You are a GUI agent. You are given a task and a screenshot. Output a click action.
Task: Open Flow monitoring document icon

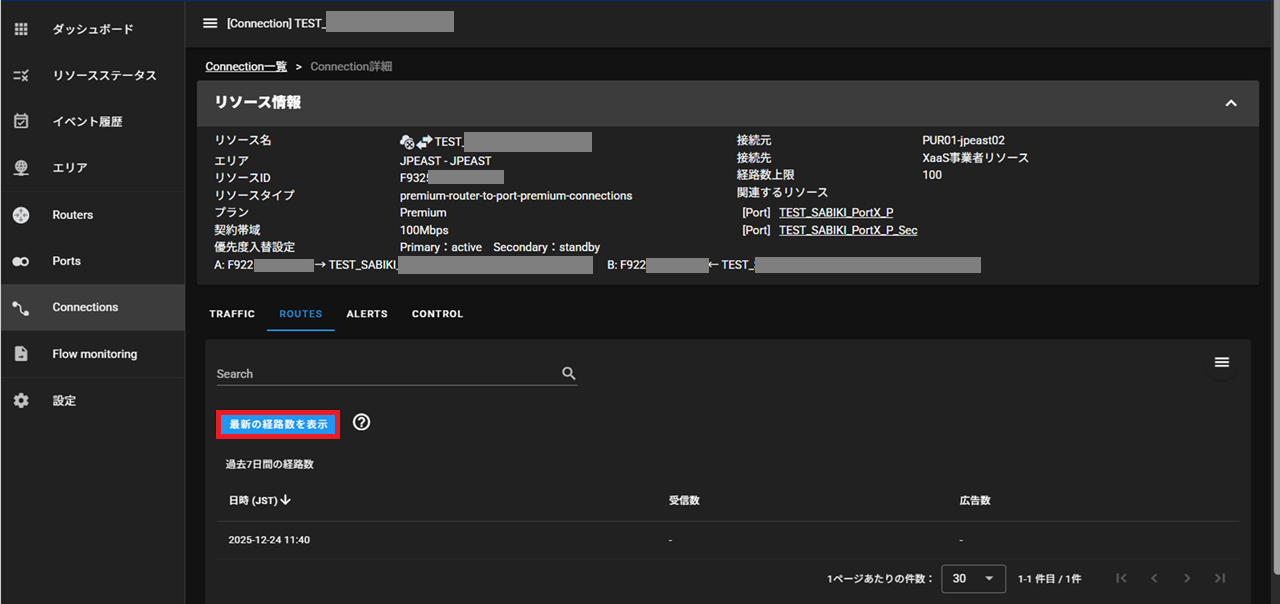(21, 354)
